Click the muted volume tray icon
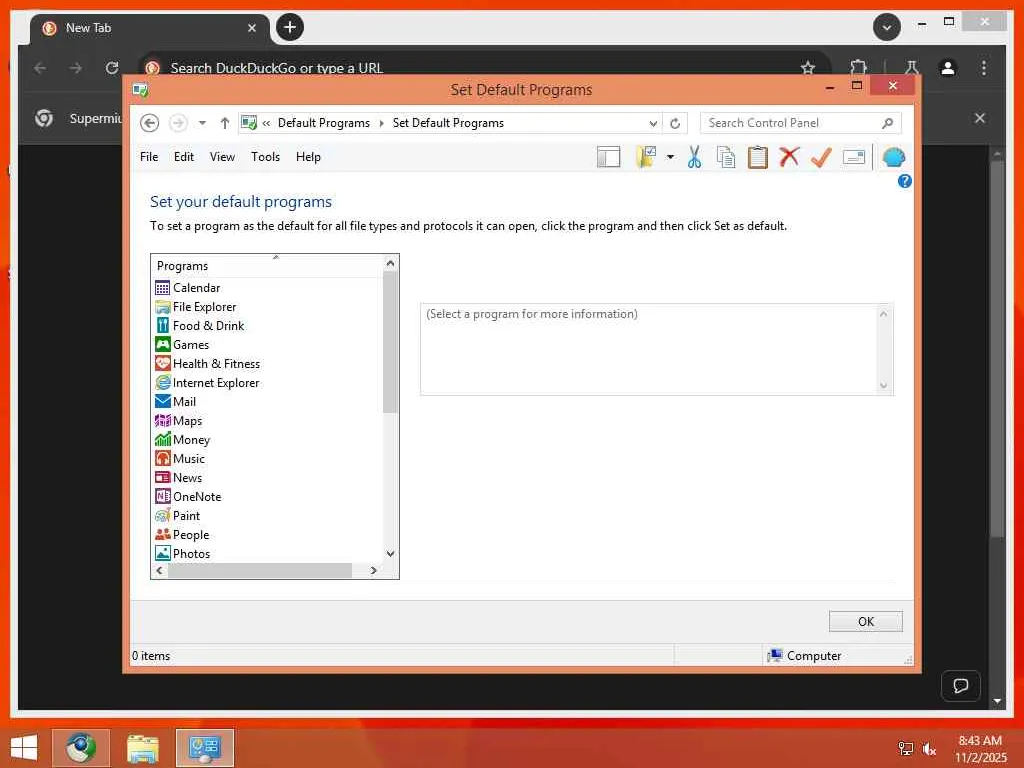 tap(929, 749)
